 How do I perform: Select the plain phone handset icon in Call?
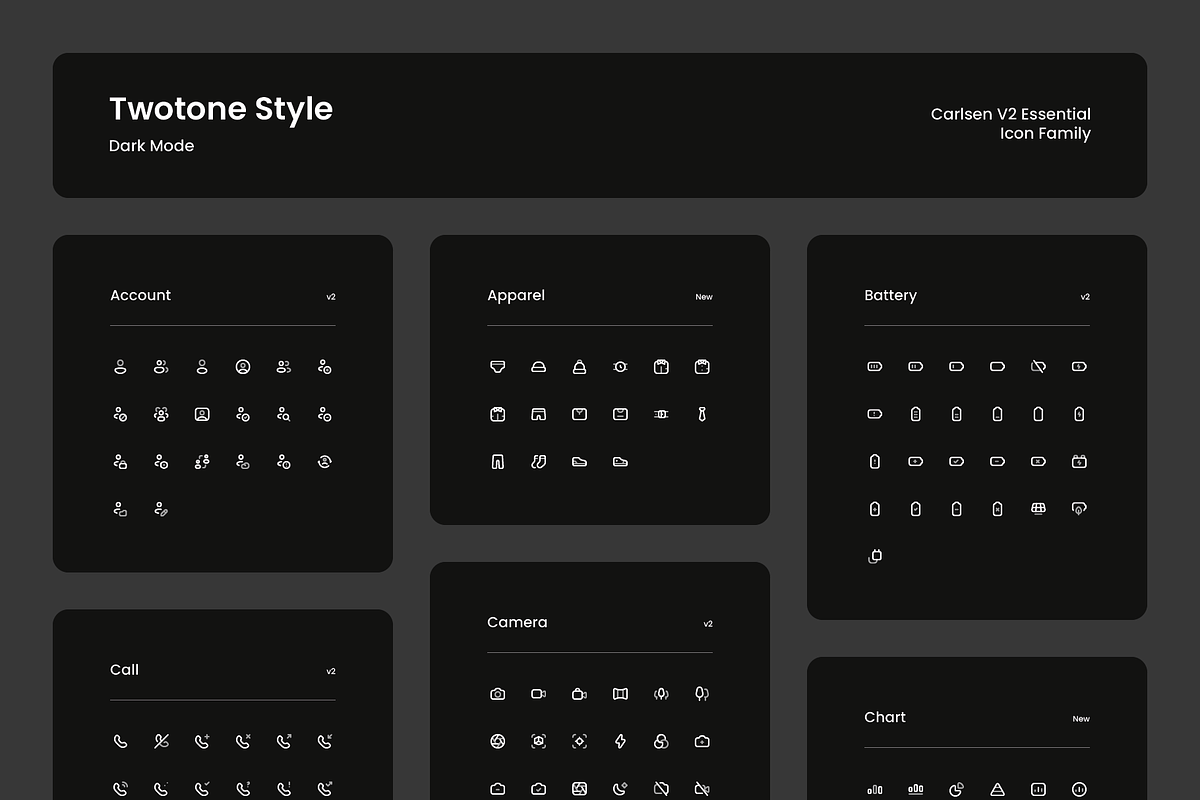(x=120, y=742)
